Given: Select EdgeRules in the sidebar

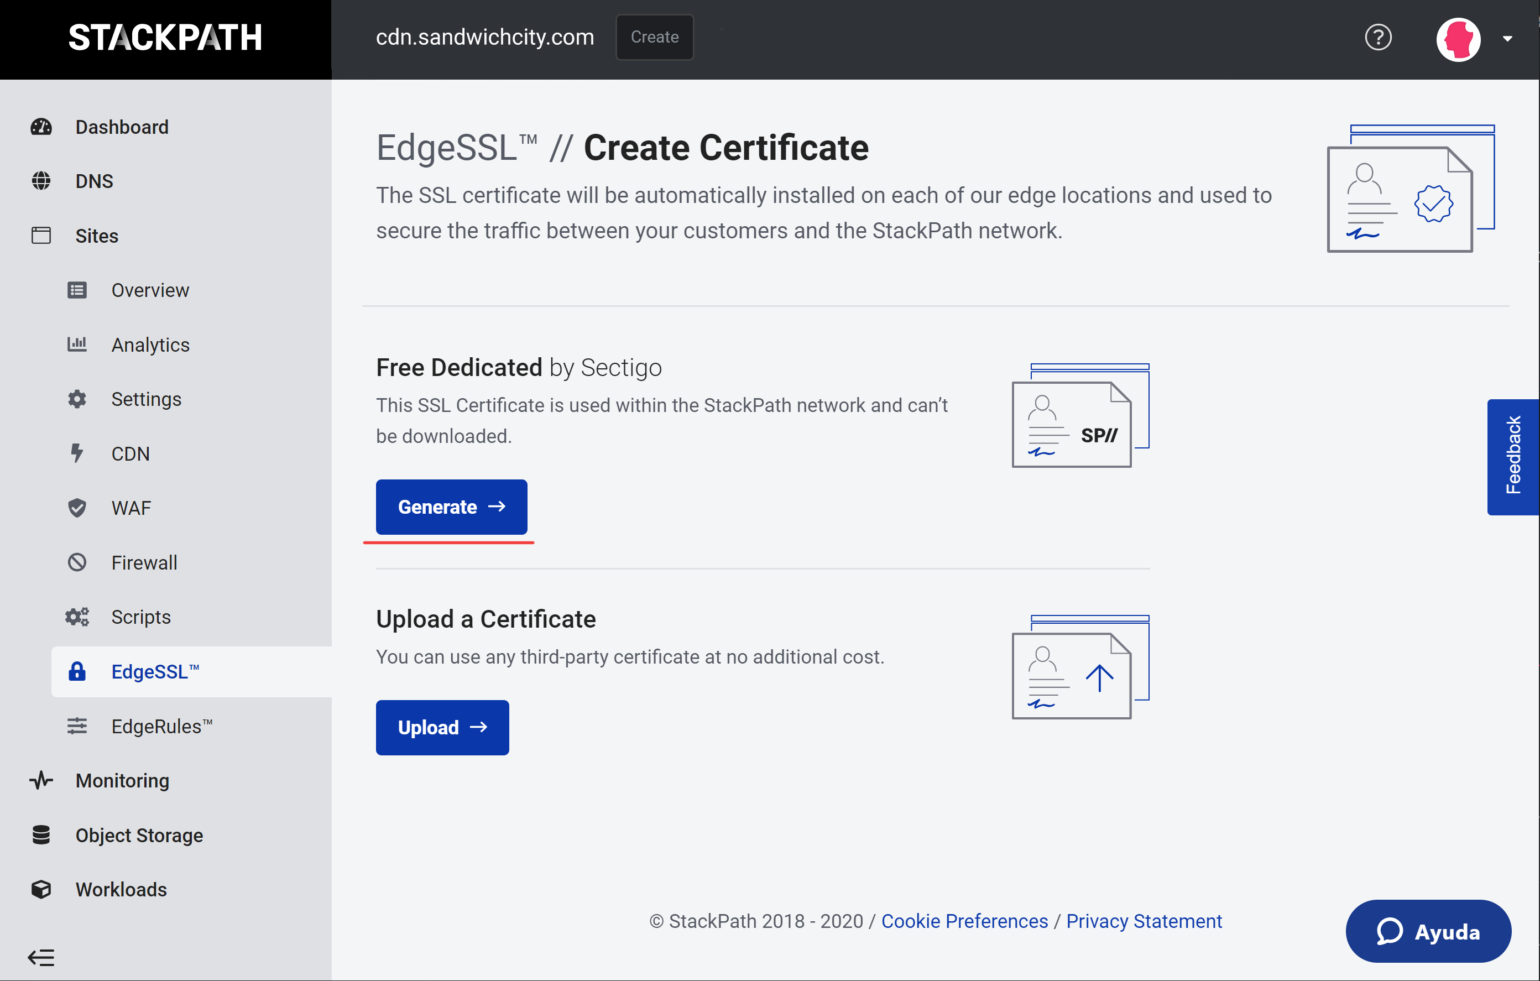Looking at the screenshot, I should click(161, 726).
